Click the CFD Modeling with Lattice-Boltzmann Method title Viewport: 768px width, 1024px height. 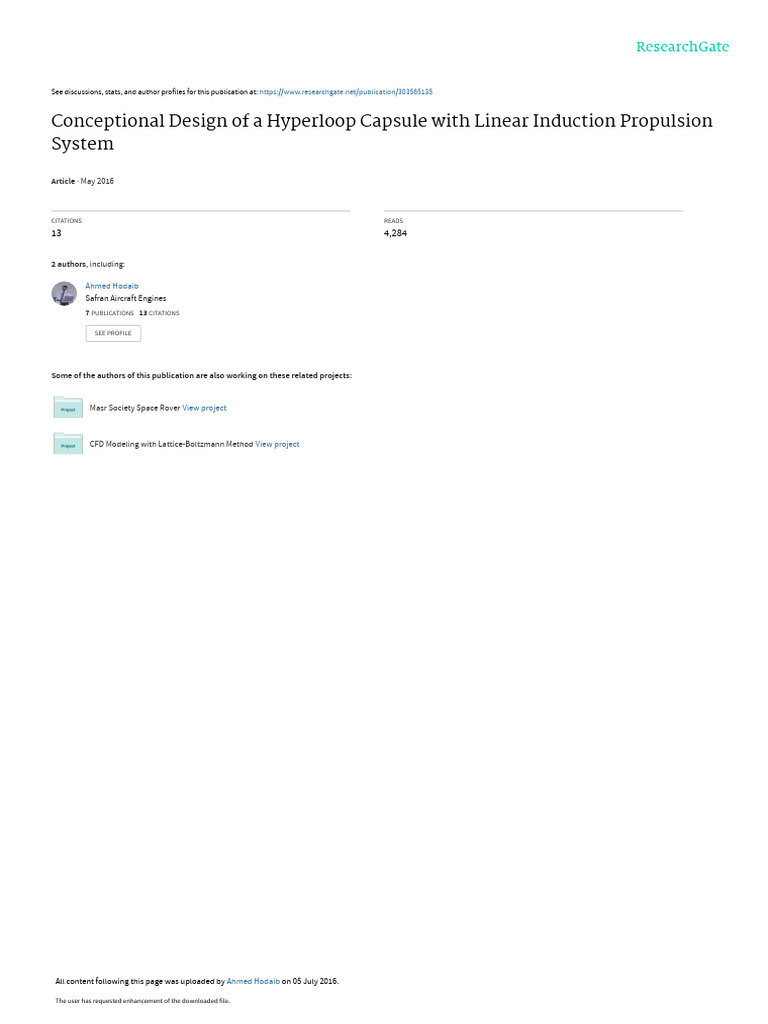171,444
